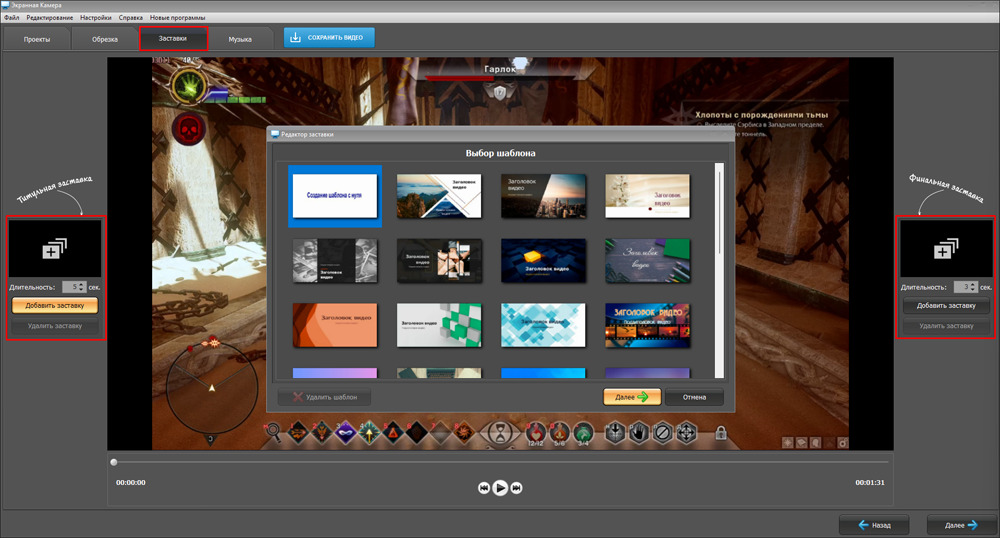Open the Файл menu
This screenshot has height=538, width=1000.
click(11, 18)
